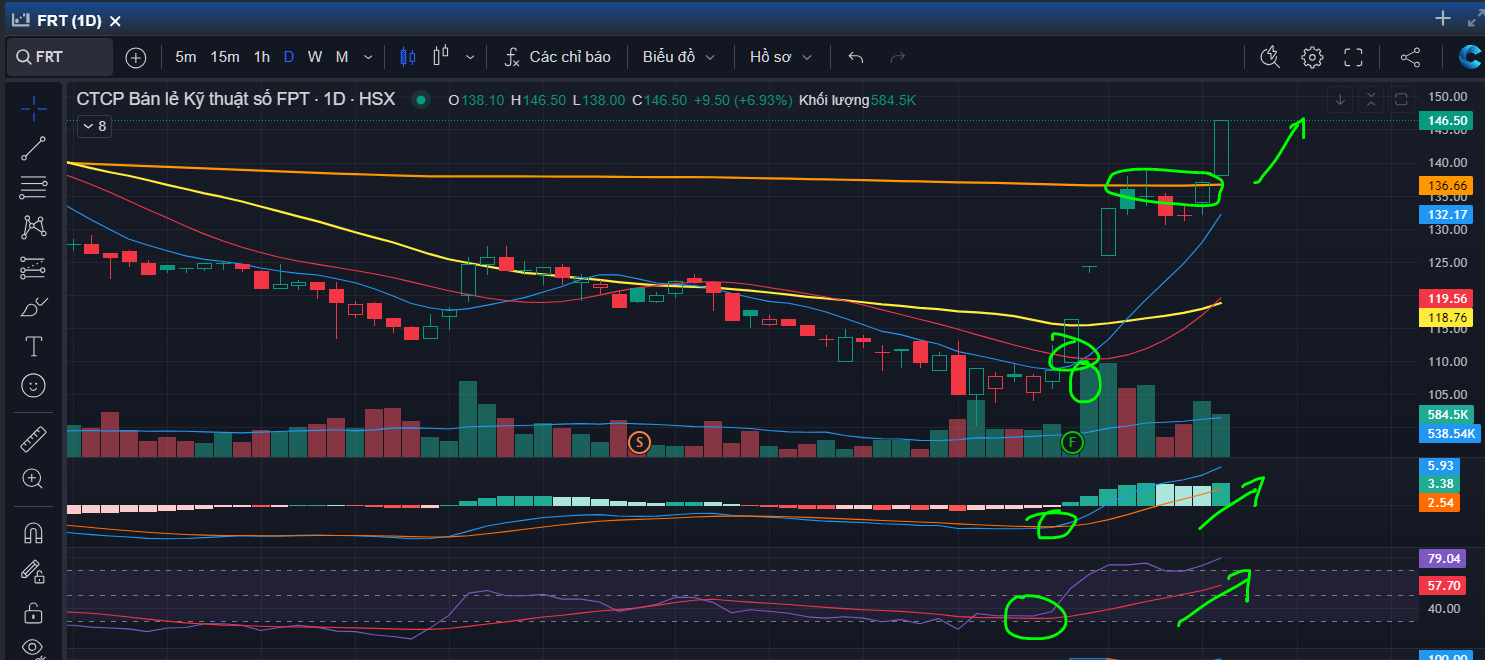This screenshot has height=660, width=1485.
Task: Maximize the chart pane
Action: click(x=1401, y=99)
